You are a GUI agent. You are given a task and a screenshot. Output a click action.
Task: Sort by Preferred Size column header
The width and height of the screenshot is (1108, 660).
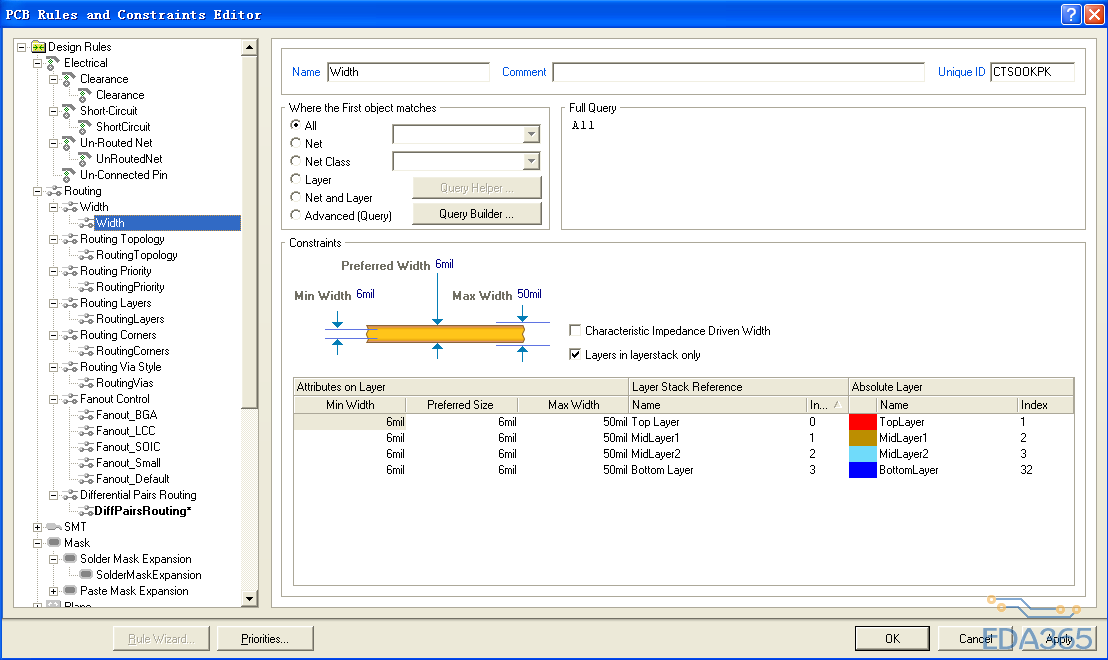pyautogui.click(x=460, y=405)
